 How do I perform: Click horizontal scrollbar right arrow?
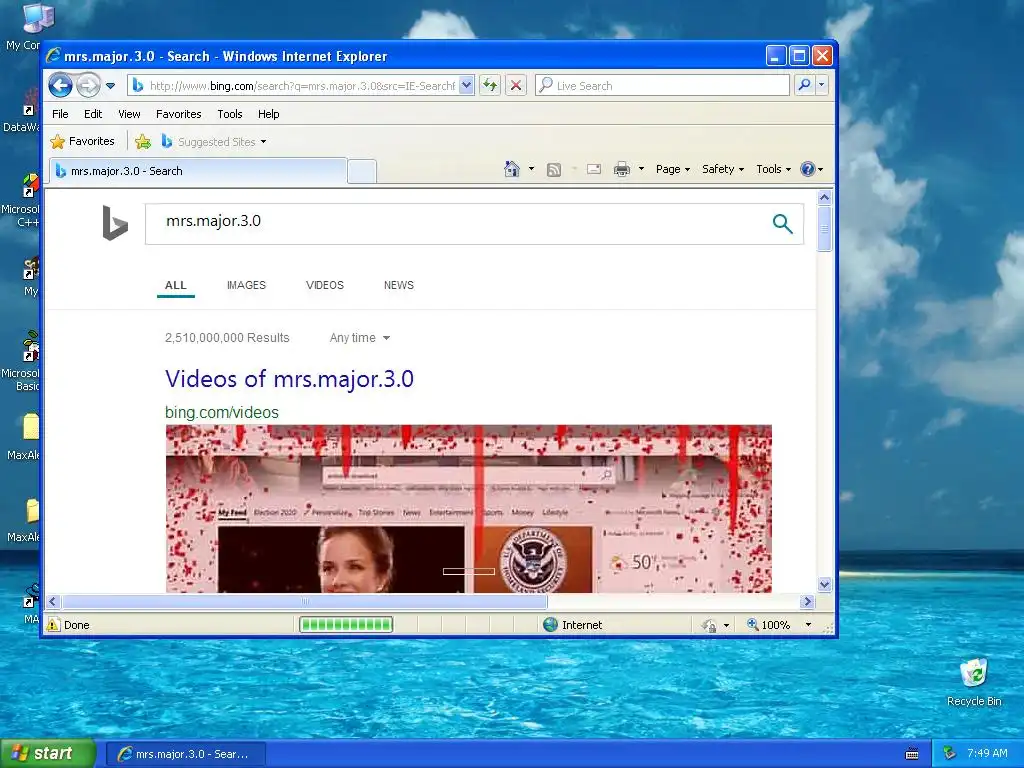coord(808,601)
